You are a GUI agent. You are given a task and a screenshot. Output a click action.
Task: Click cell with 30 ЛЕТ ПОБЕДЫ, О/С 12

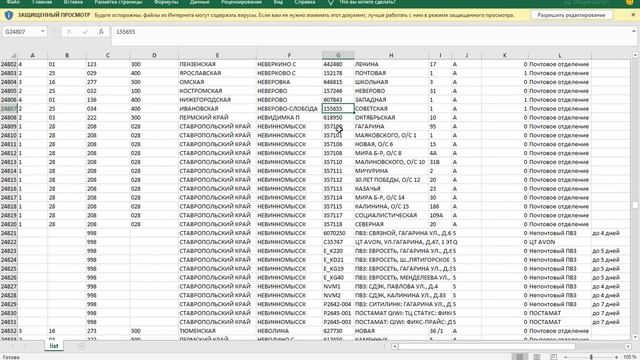coord(391,180)
